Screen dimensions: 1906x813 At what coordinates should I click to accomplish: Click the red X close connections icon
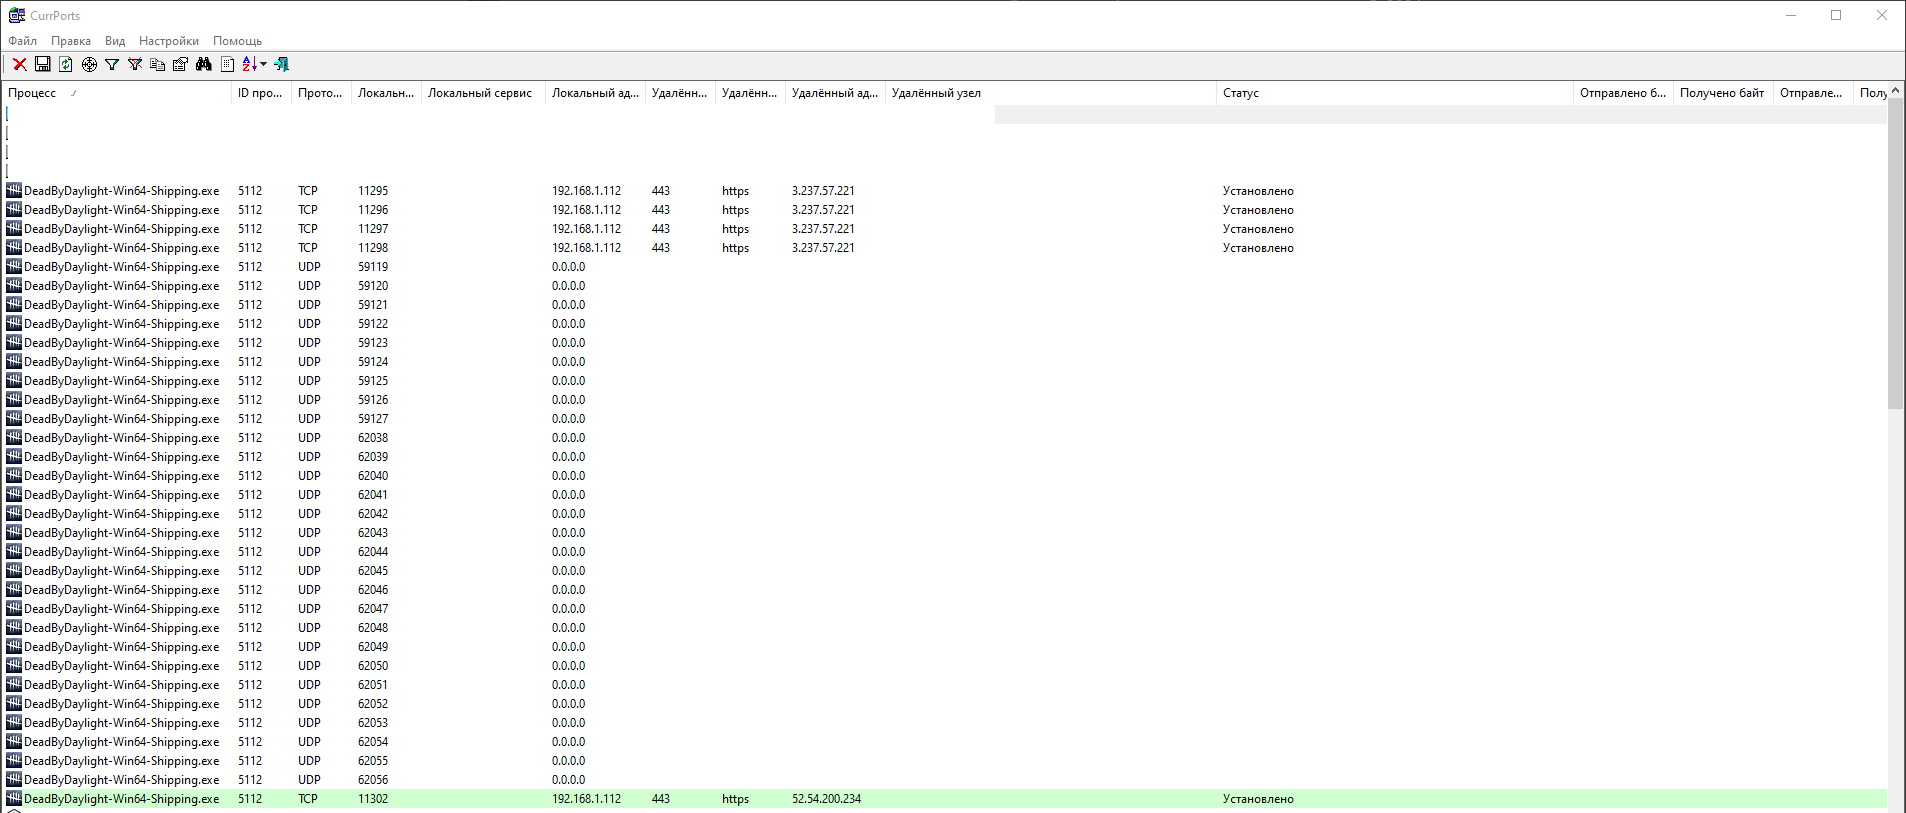pyautogui.click(x=19, y=64)
